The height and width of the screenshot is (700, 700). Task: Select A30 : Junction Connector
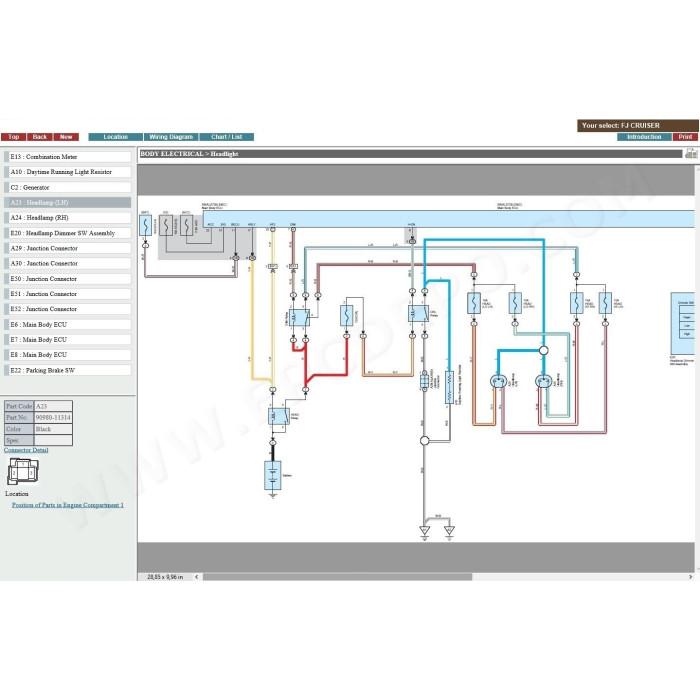(x=67, y=263)
